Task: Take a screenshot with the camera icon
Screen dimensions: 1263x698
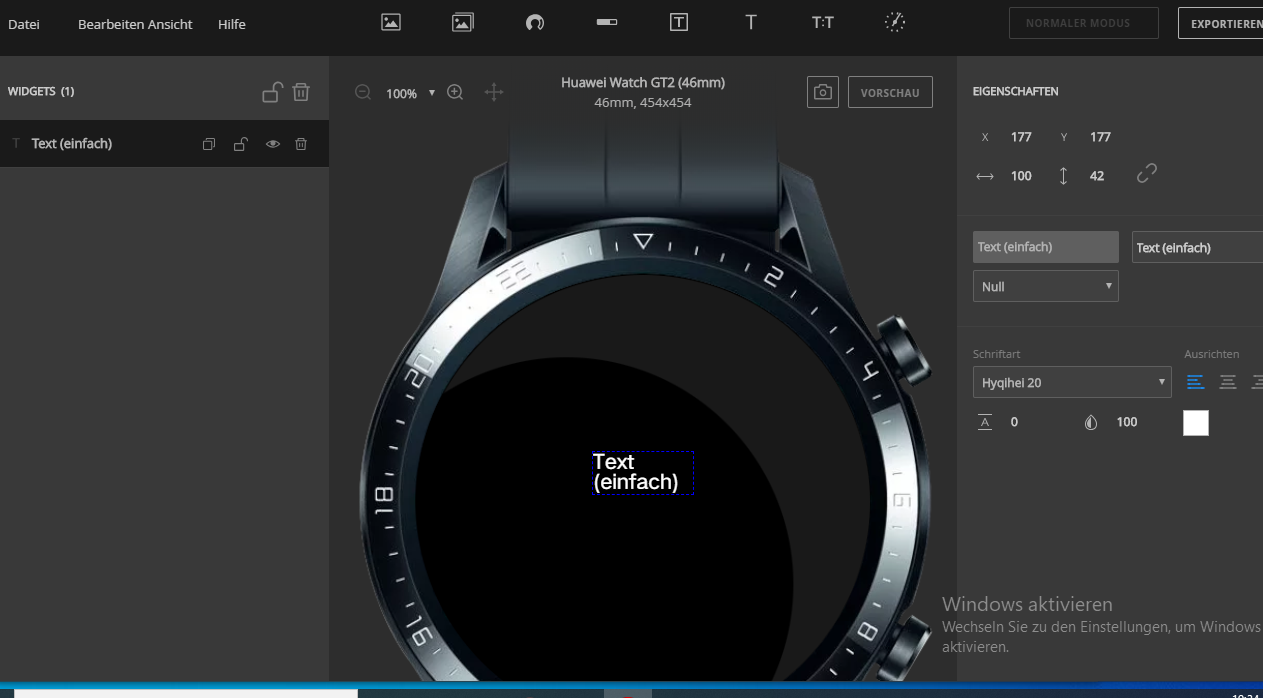Action: click(x=823, y=92)
